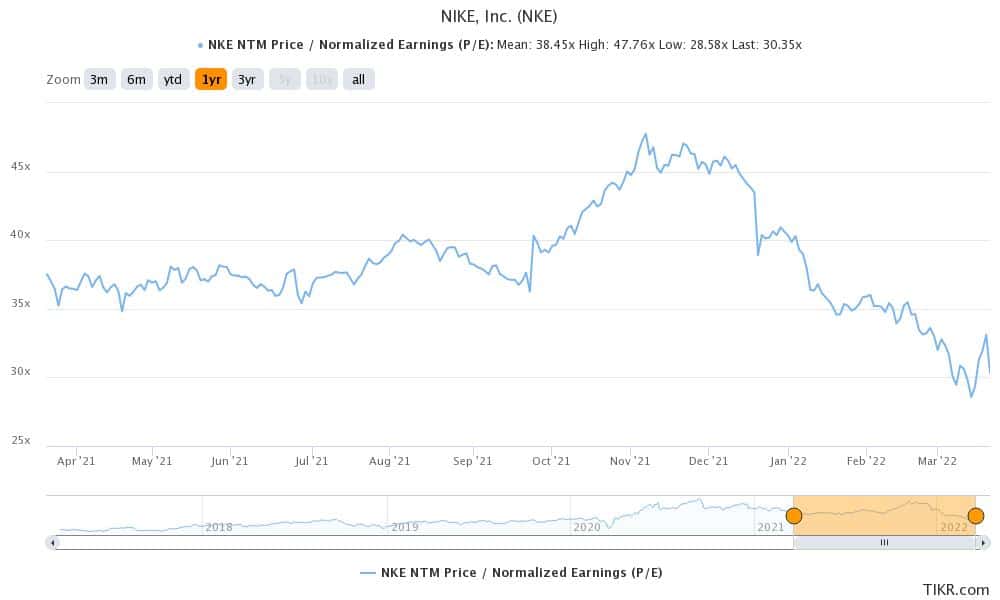Click the scrollbar right arrow
This screenshot has height=600, width=1000.
(985, 543)
